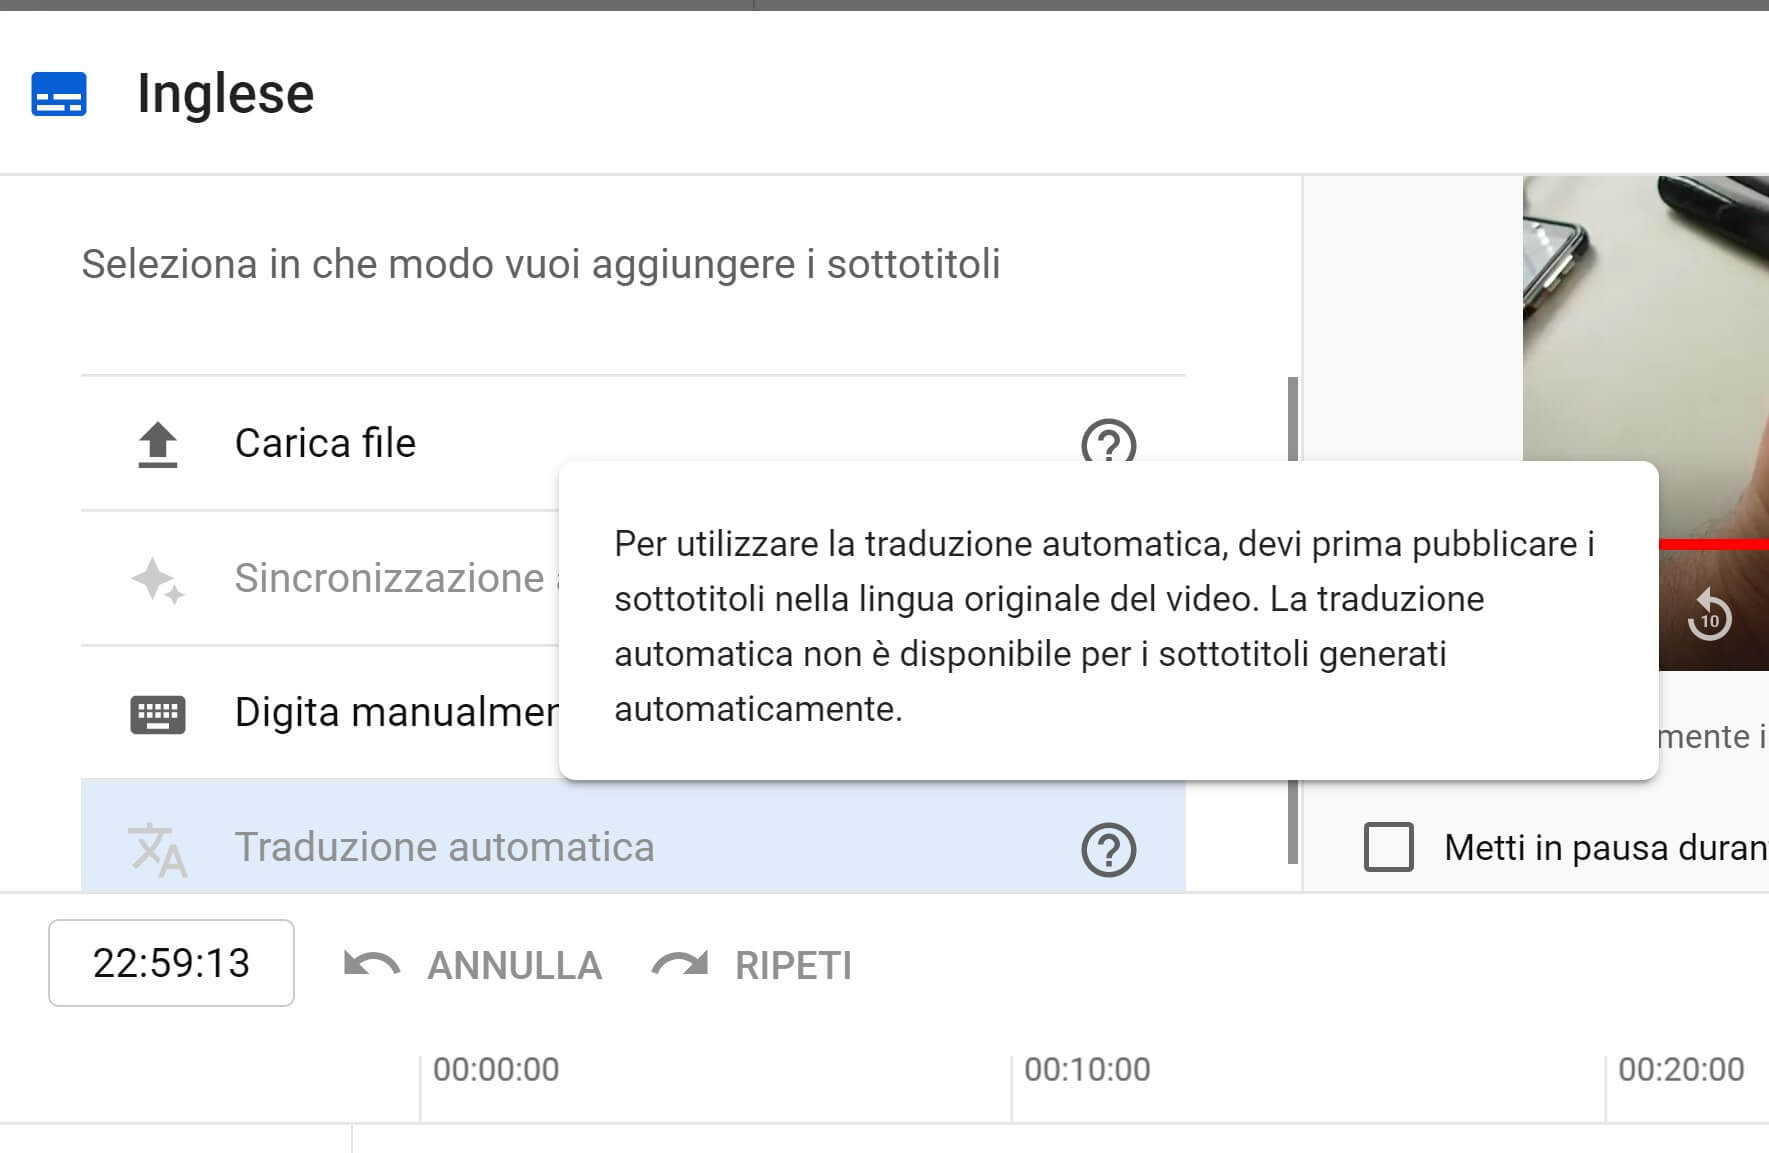Select the 00:20:00 timeline mark
This screenshot has height=1153, width=1769.
click(1680, 1070)
